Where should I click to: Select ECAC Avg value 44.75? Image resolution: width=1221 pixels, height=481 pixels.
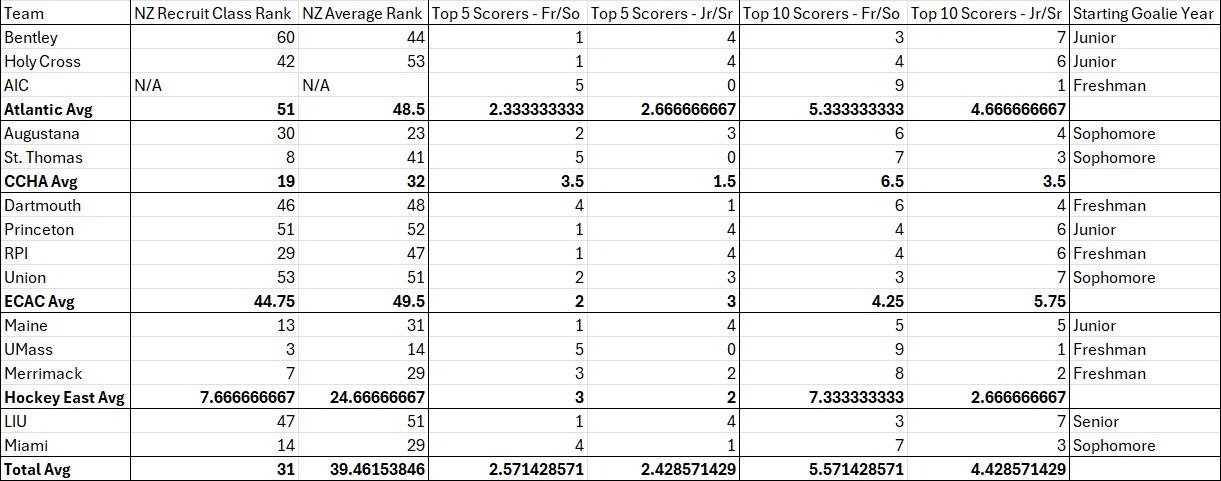coord(215,302)
